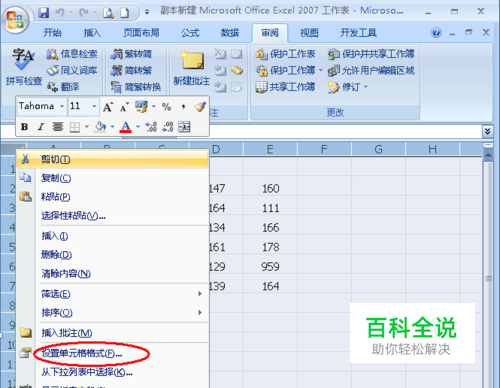Image resolution: width=500 pixels, height=388 pixels.
Task: Save the workbook from quick access toolbar
Action: click(43, 13)
